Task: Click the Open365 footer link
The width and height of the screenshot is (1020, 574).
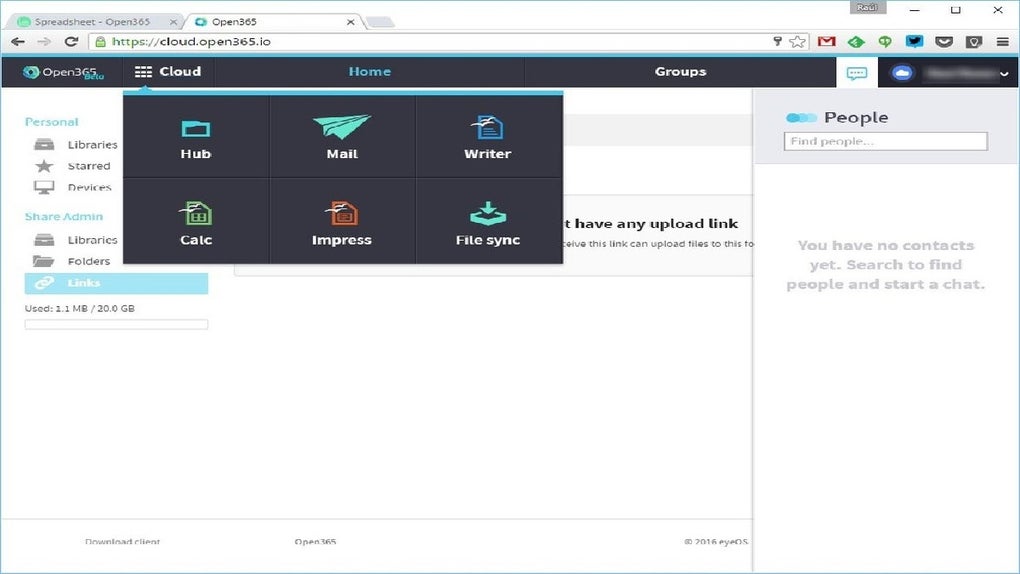Action: click(315, 541)
